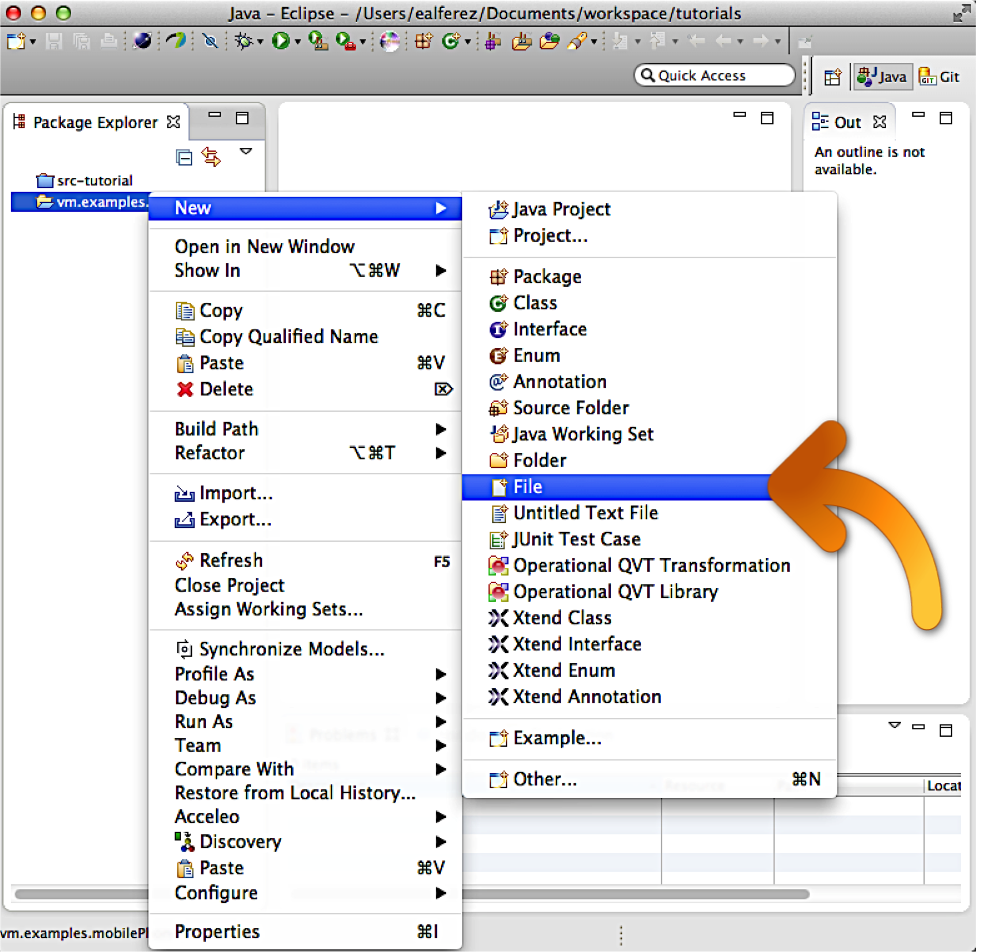Click the globe web browser toolbar icon

coord(143,41)
